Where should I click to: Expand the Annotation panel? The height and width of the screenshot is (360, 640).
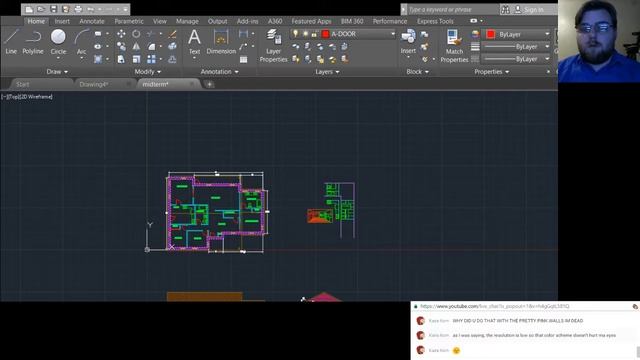tap(219, 72)
